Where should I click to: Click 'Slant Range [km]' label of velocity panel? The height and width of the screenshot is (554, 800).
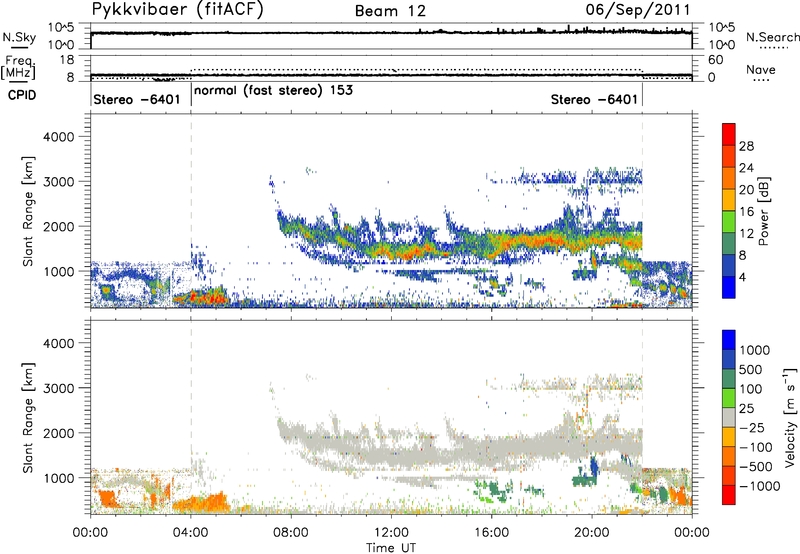tap(28, 417)
